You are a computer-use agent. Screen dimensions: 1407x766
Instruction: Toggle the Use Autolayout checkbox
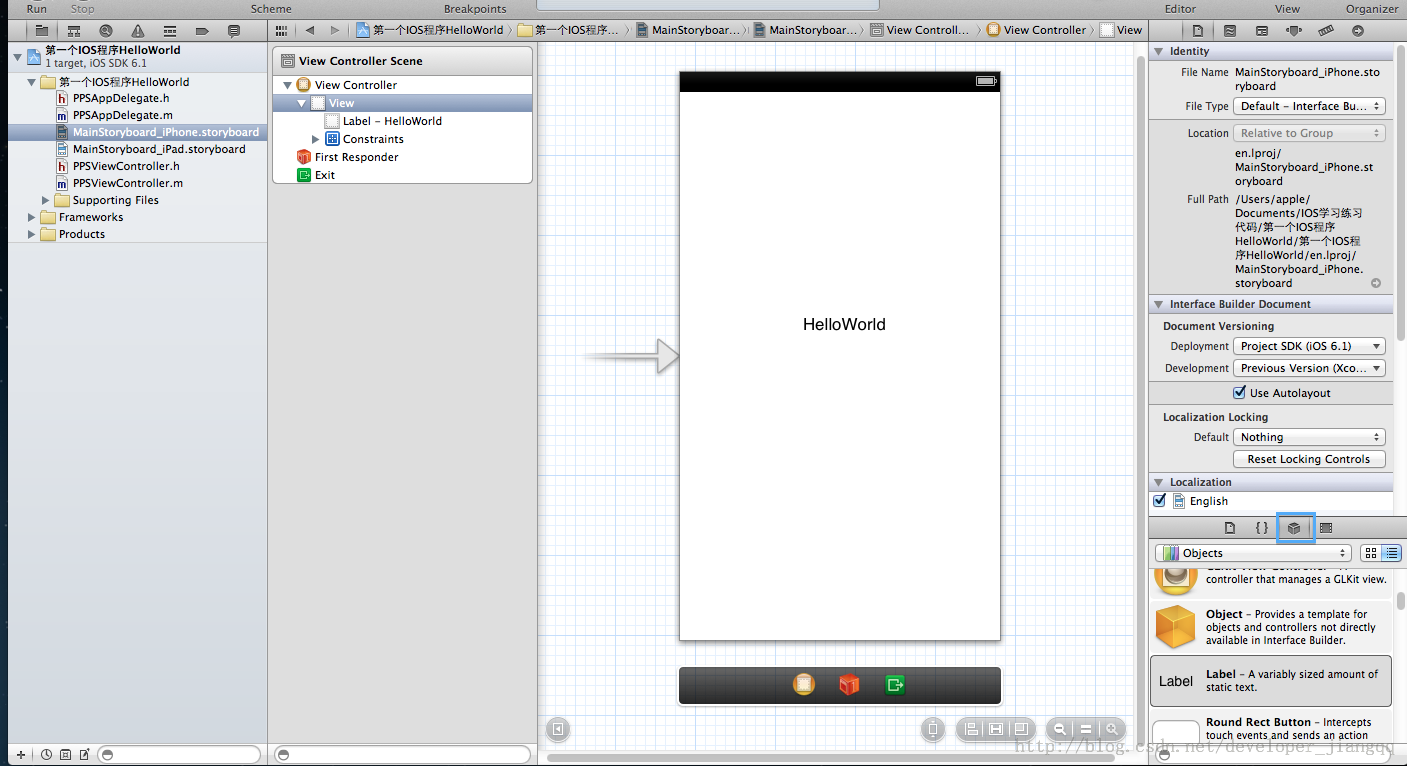1240,393
